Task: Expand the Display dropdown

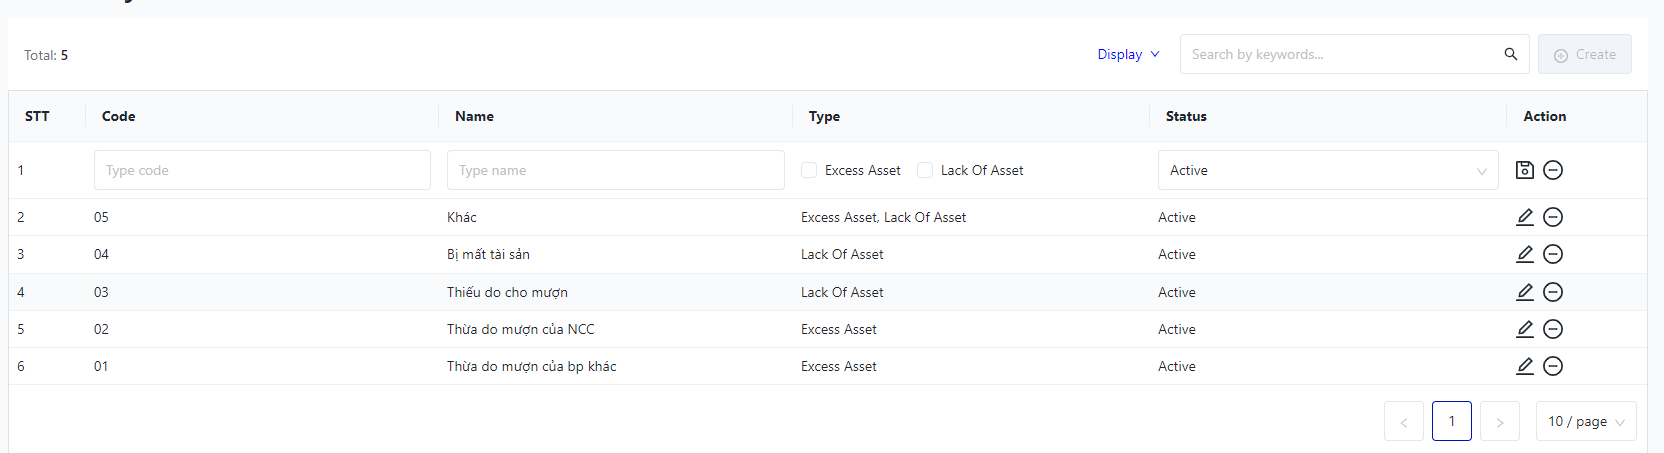Action: [x=1128, y=54]
